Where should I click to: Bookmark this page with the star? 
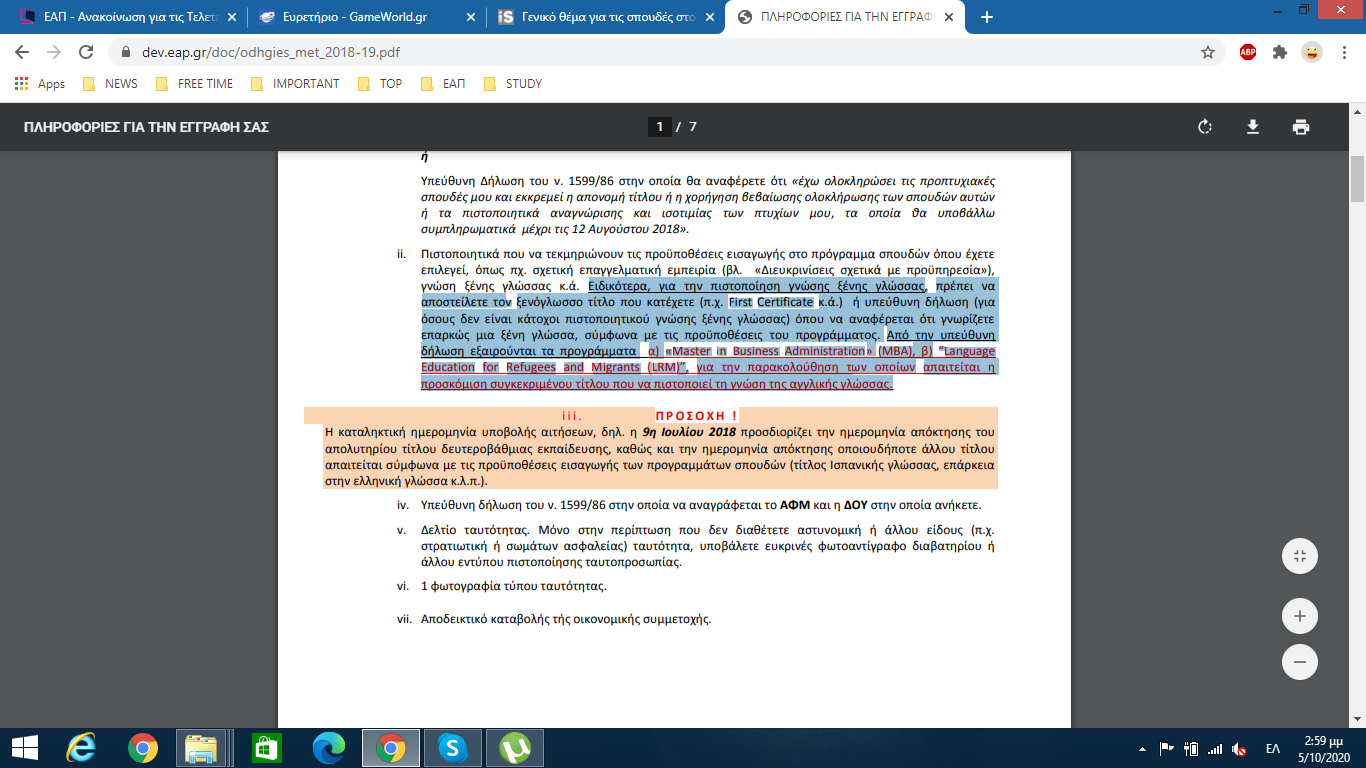coord(1208,52)
